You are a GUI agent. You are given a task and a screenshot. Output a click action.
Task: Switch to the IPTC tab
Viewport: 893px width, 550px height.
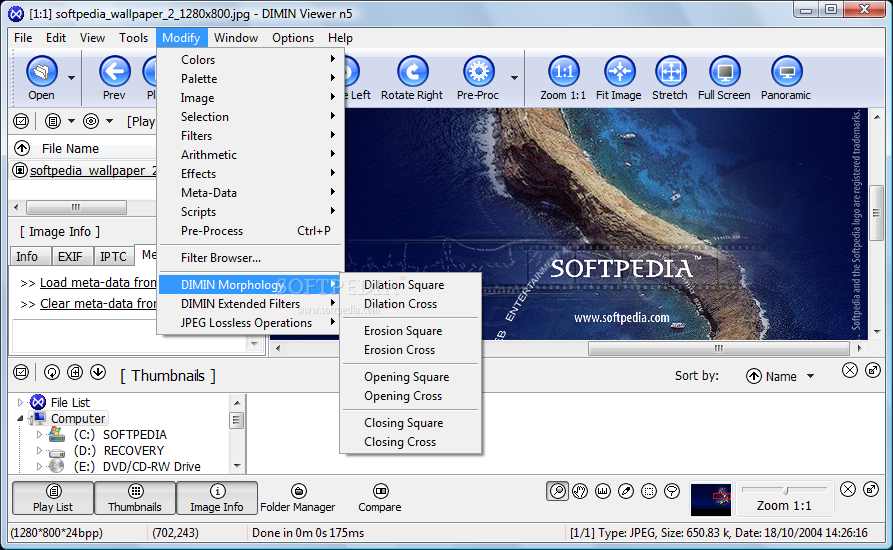pos(113,257)
